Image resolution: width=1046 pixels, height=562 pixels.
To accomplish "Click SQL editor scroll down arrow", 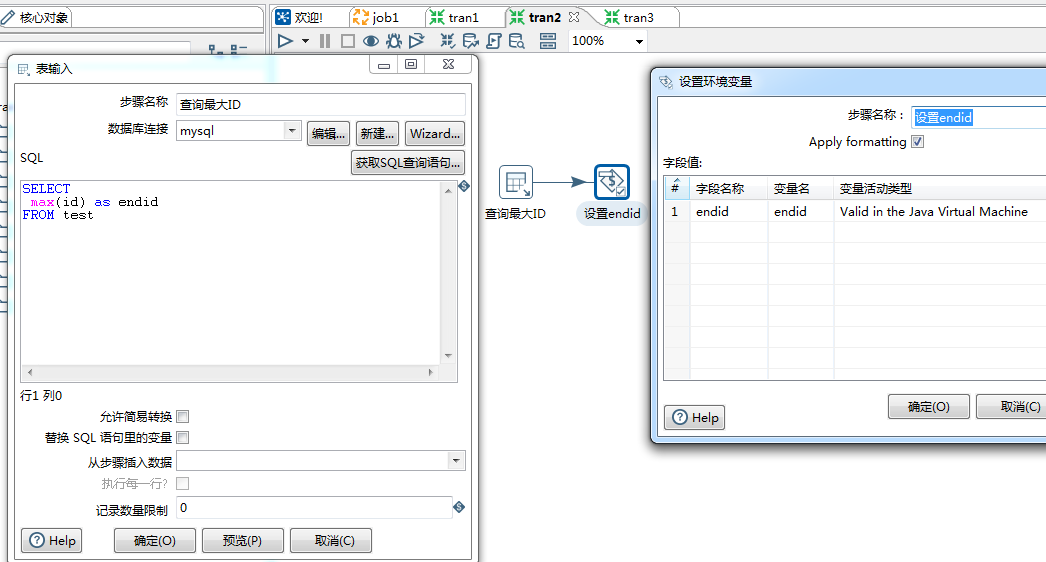I will coord(448,356).
